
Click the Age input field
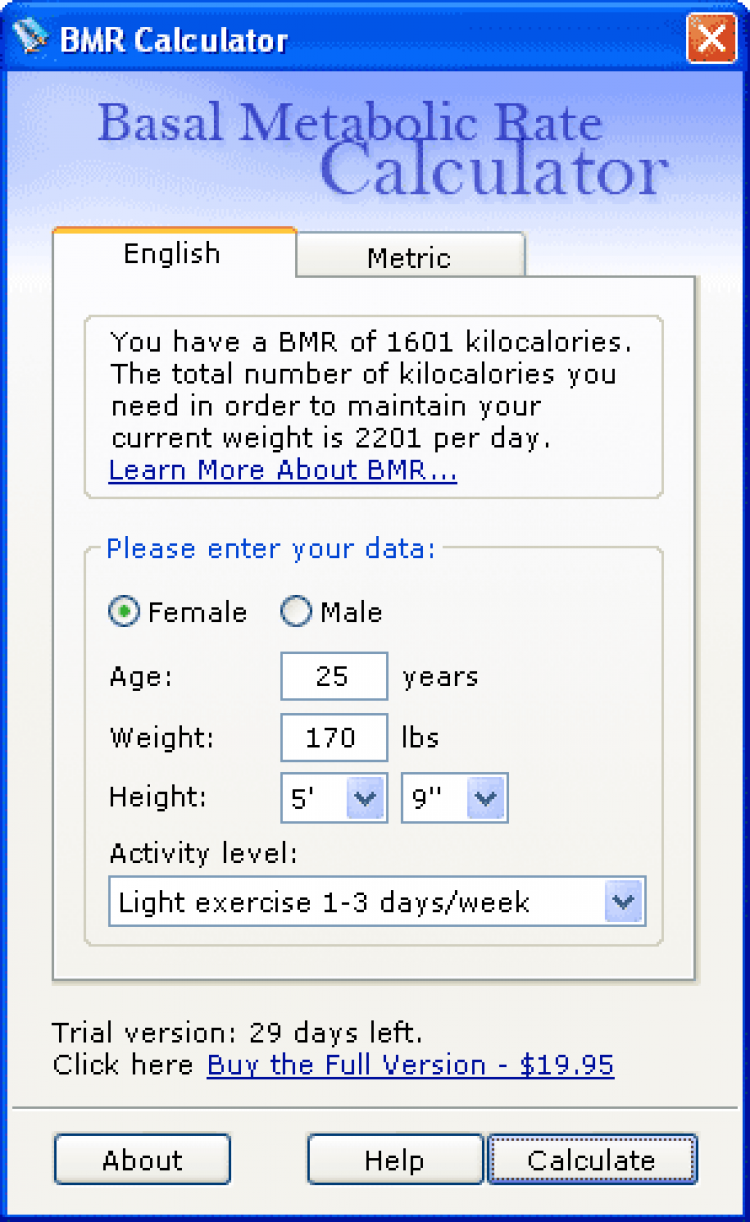pyautogui.click(x=333, y=677)
